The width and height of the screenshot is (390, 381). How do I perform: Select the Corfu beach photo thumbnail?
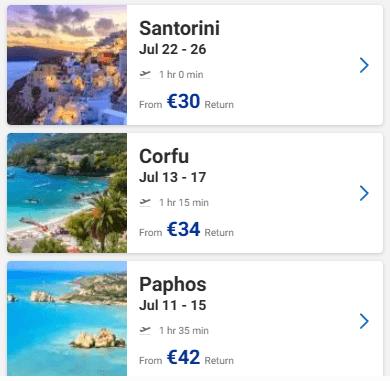pos(67,193)
